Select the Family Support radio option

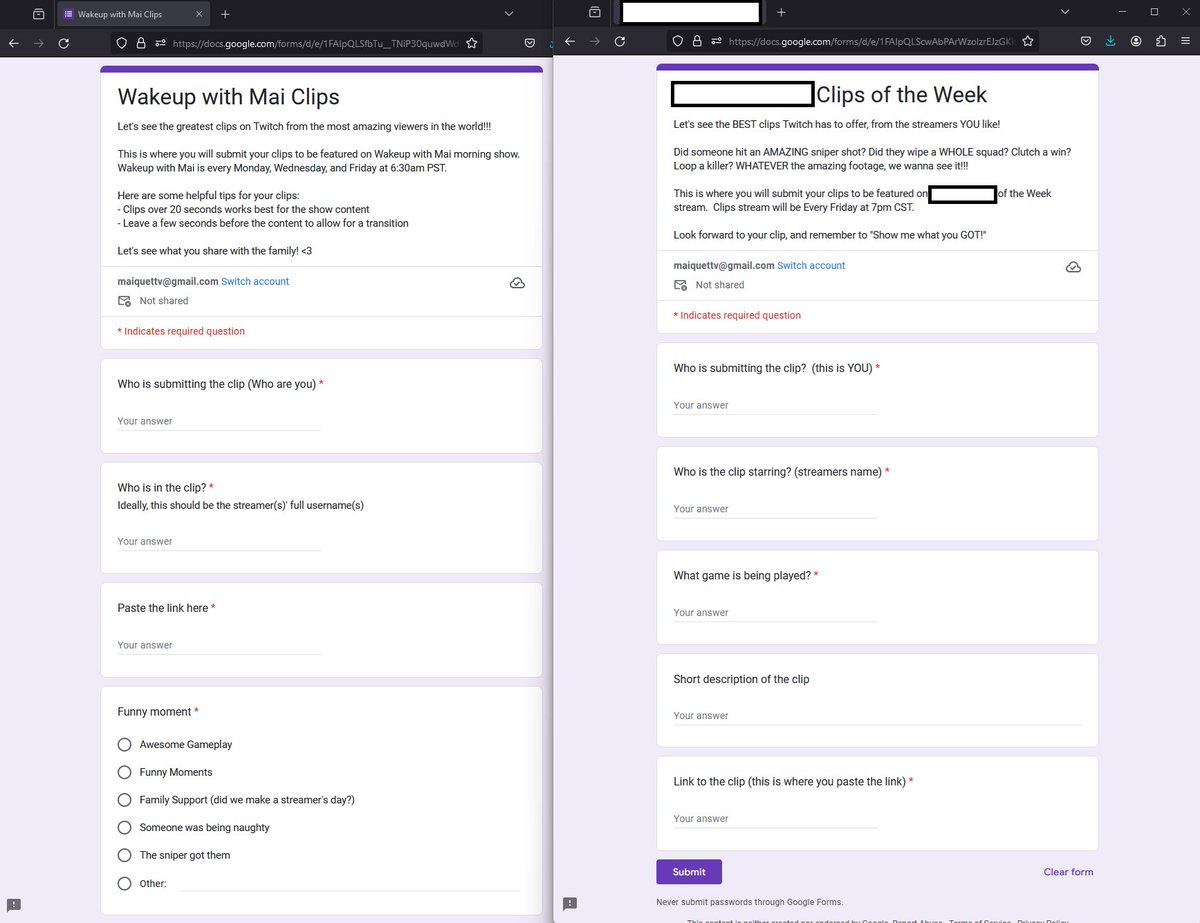click(x=124, y=800)
